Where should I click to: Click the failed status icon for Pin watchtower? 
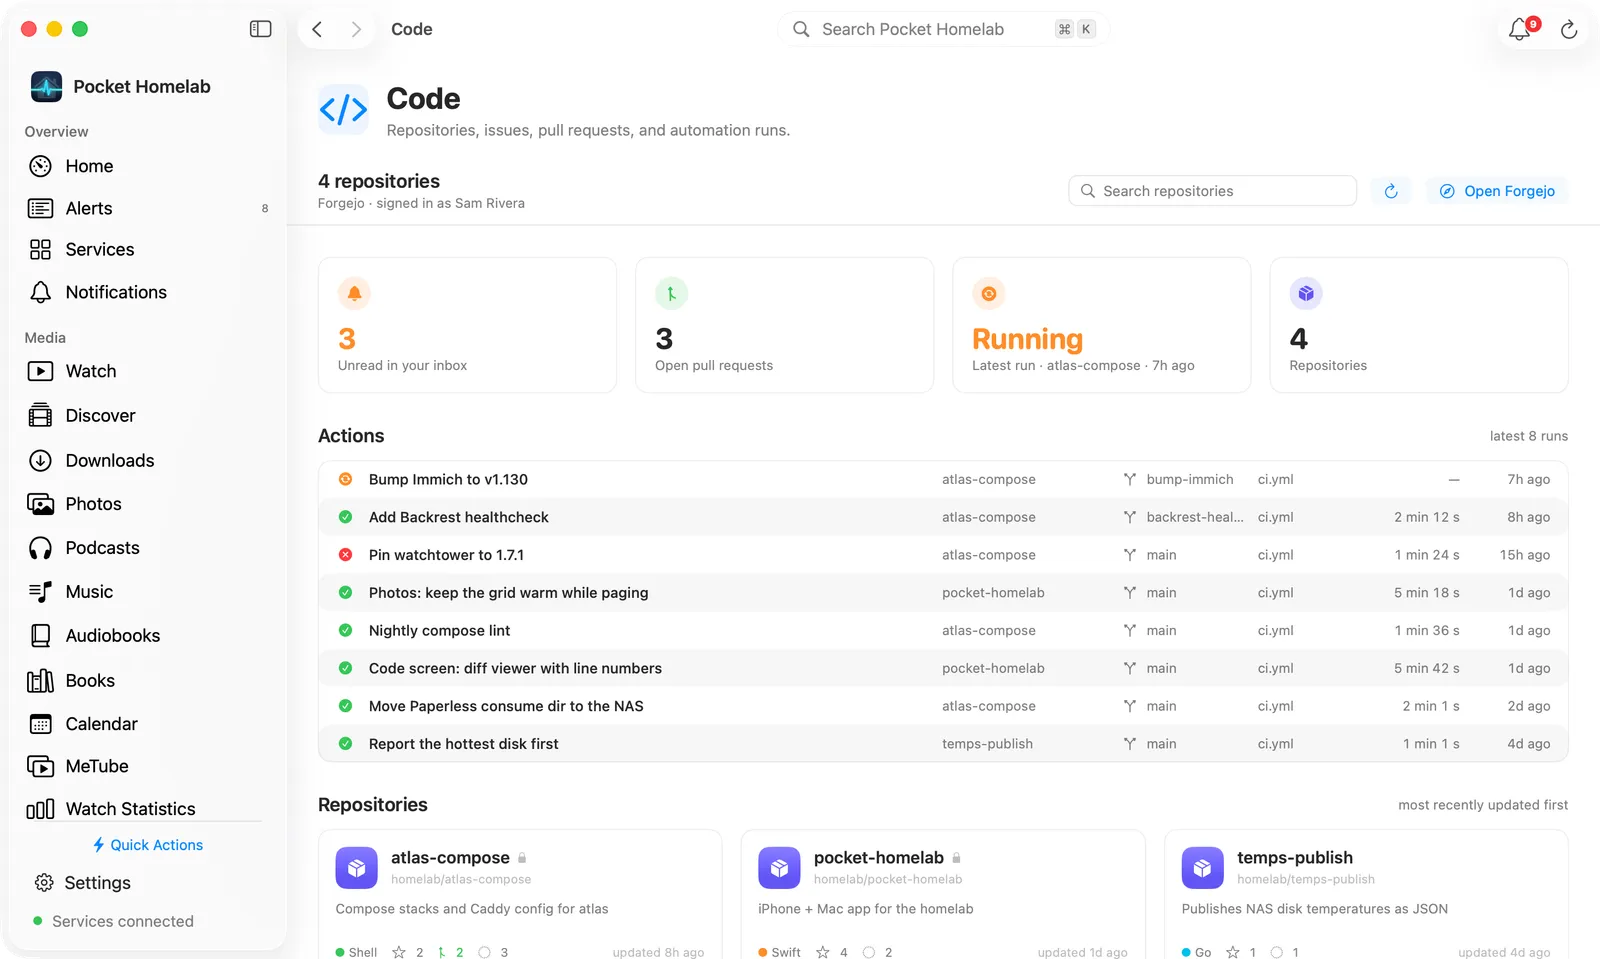pos(345,555)
